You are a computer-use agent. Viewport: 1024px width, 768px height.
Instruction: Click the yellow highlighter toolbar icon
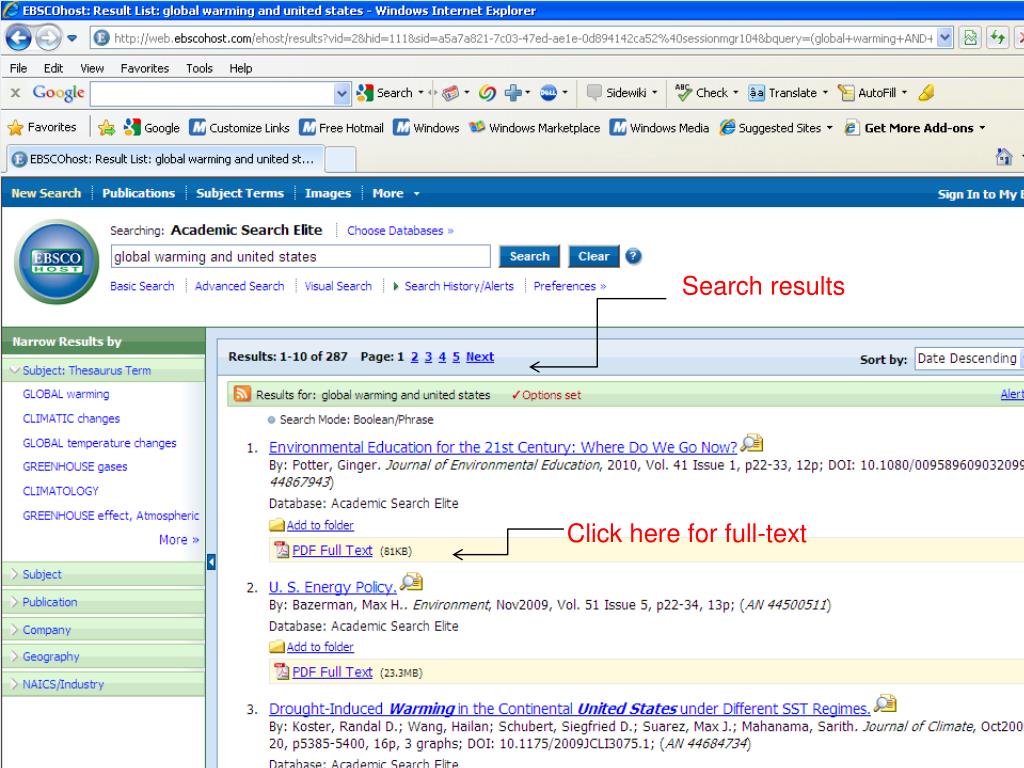(926, 93)
